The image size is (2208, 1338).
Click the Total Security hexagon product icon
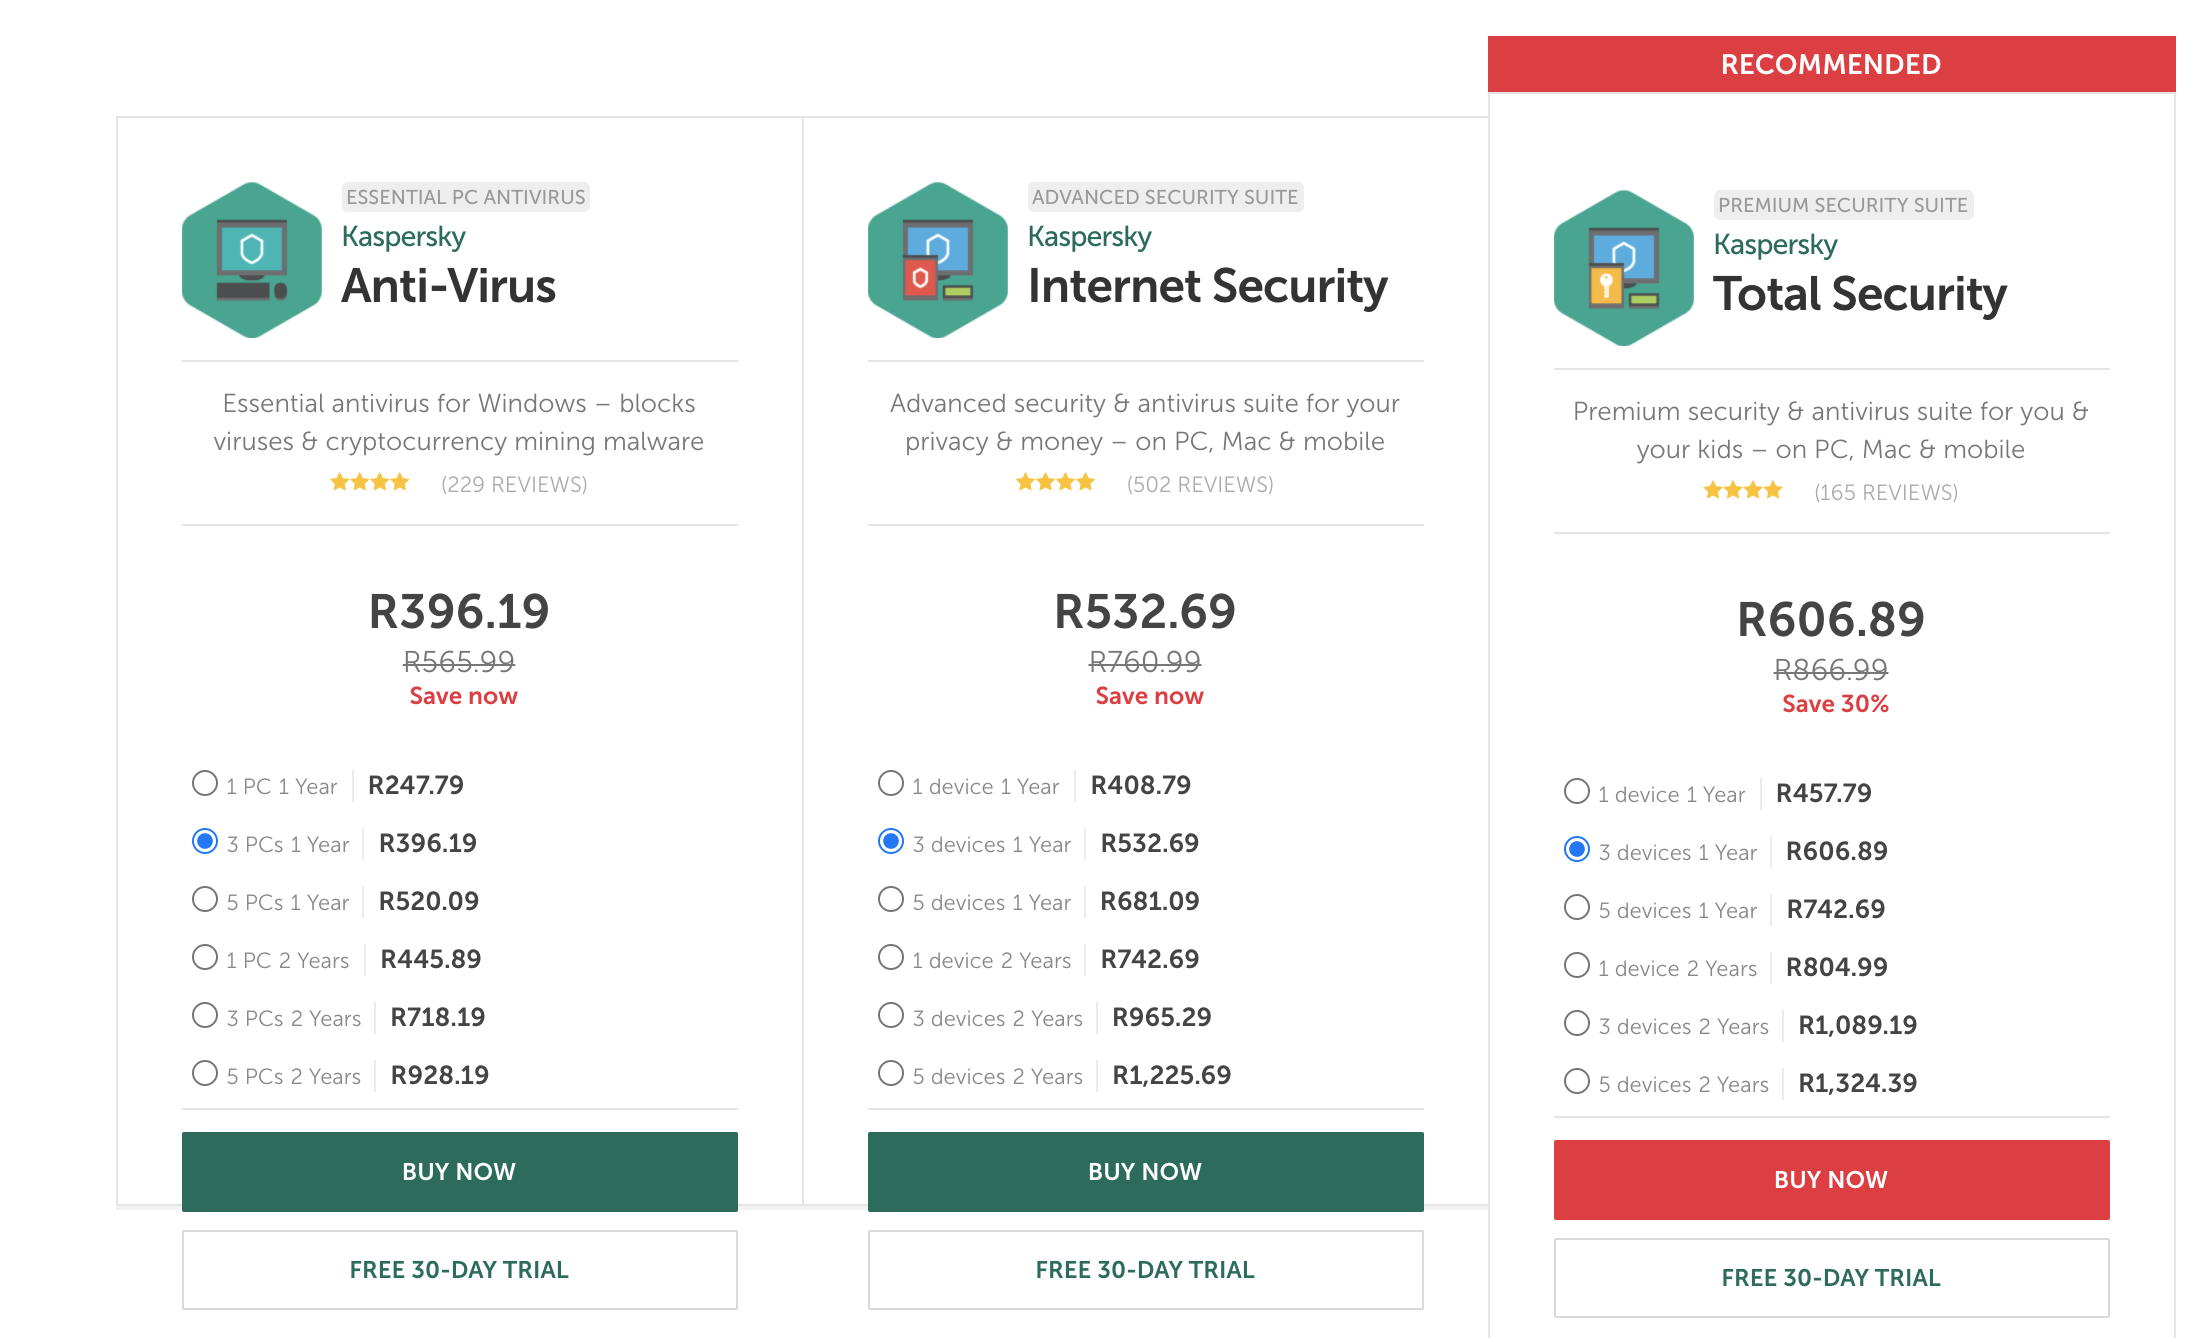(1623, 268)
